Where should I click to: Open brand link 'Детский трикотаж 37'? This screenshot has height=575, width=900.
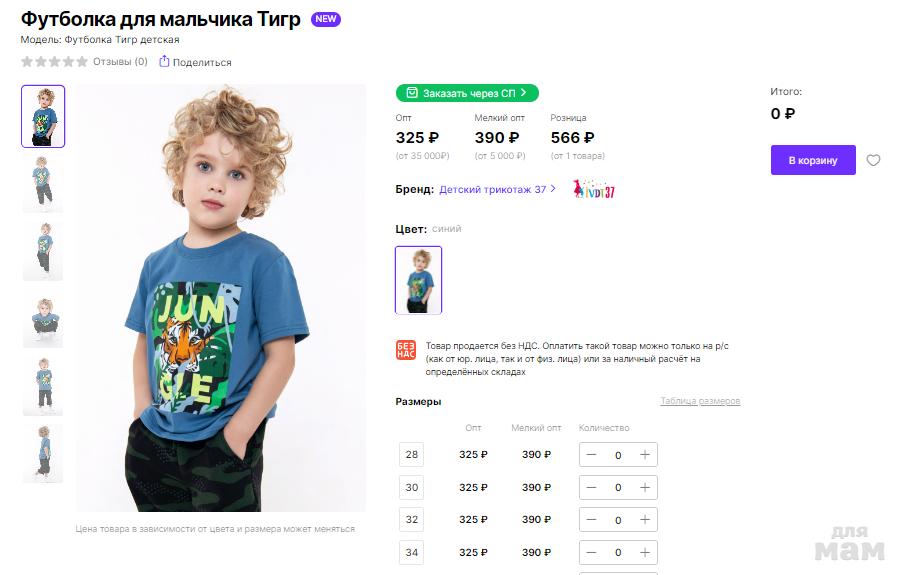tap(493, 189)
